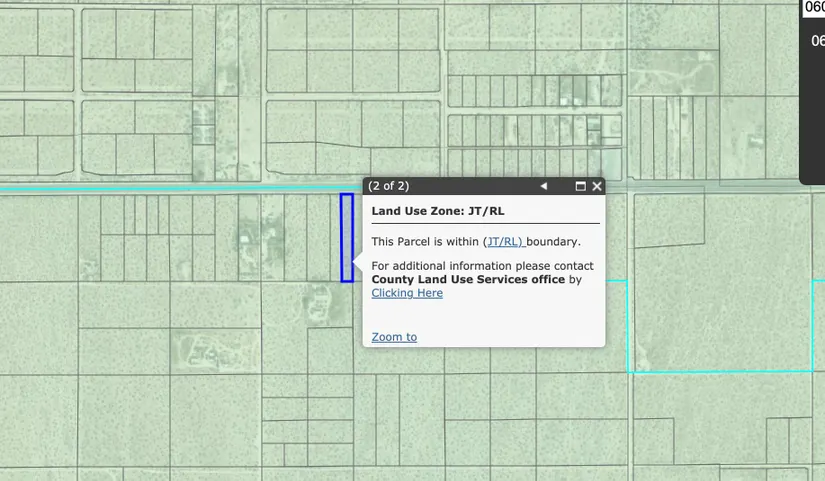Select the blue highlighted parcel
Image resolution: width=825 pixels, height=481 pixels.
click(346, 238)
